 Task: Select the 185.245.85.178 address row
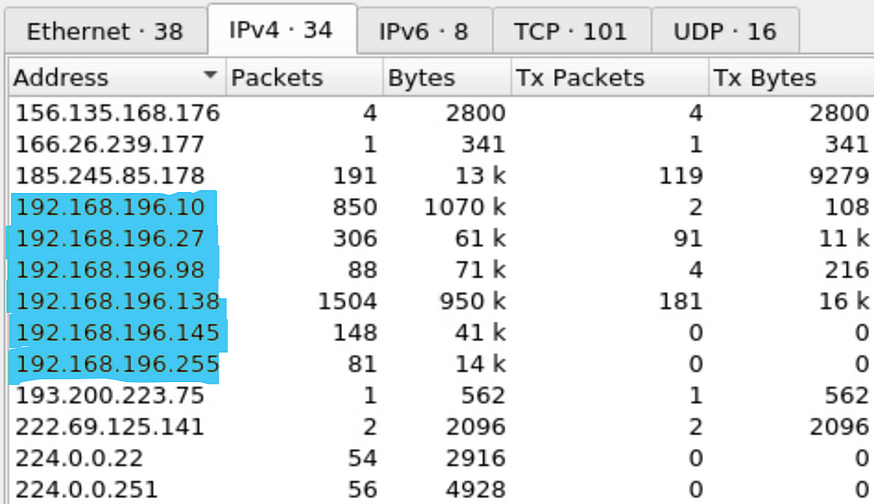109,176
